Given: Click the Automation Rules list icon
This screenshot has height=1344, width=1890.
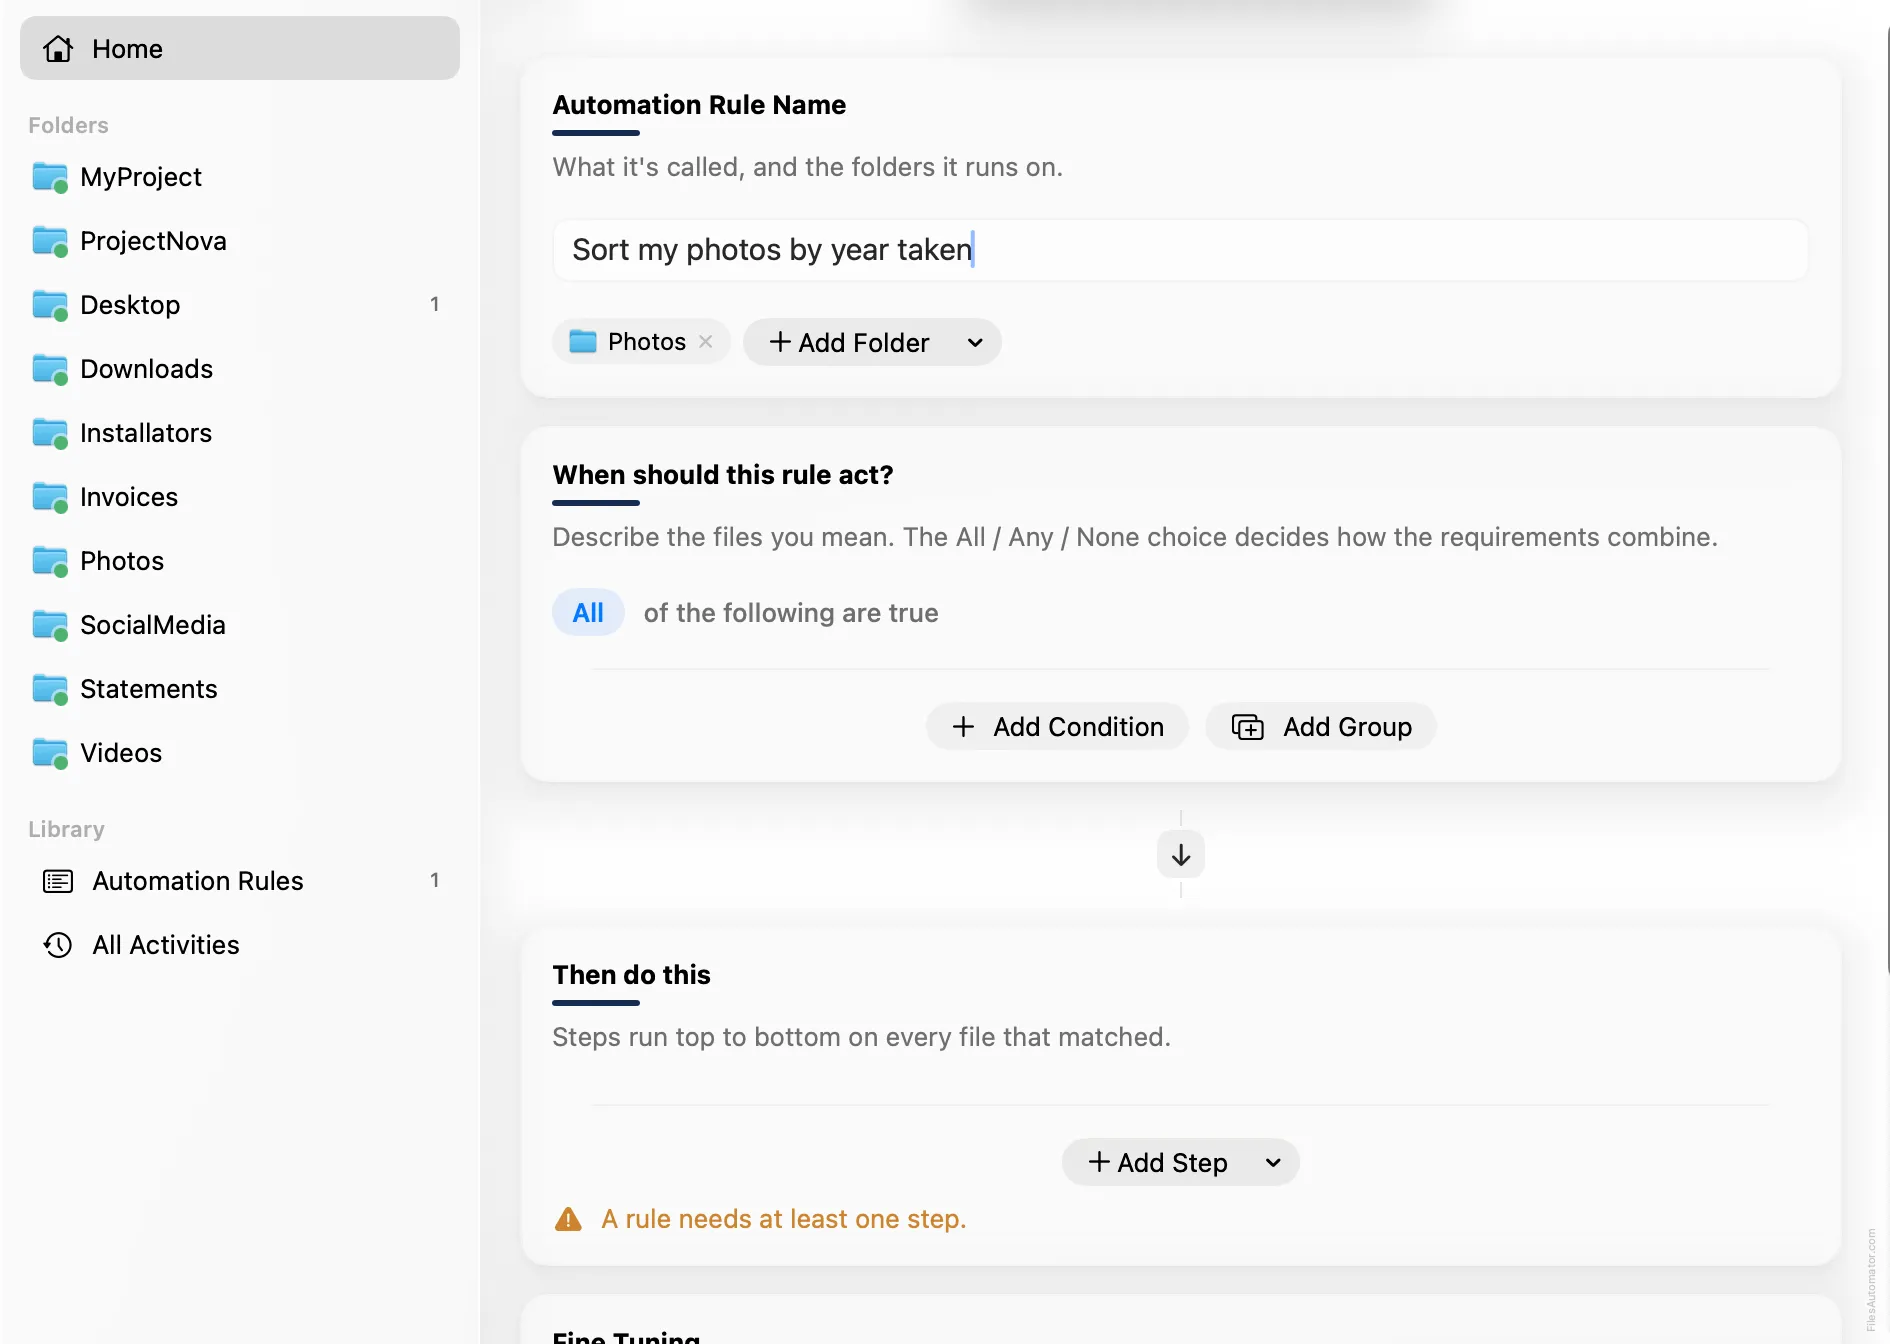Looking at the screenshot, I should pyautogui.click(x=58, y=881).
